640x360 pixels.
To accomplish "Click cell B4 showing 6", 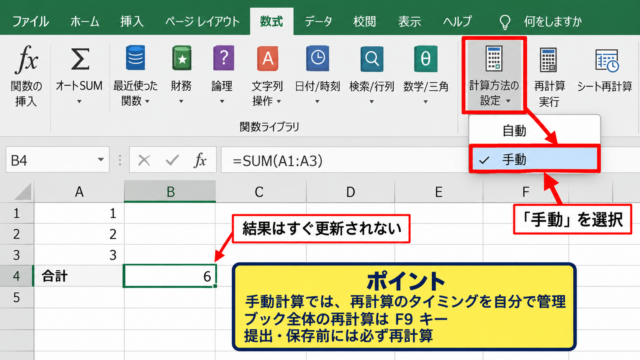I will point(170,276).
